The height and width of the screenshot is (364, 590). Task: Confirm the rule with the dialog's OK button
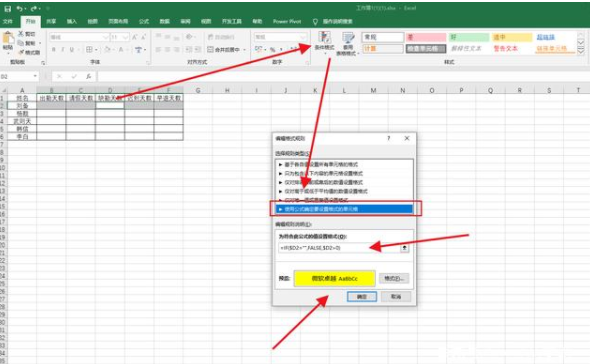pyautogui.click(x=362, y=297)
